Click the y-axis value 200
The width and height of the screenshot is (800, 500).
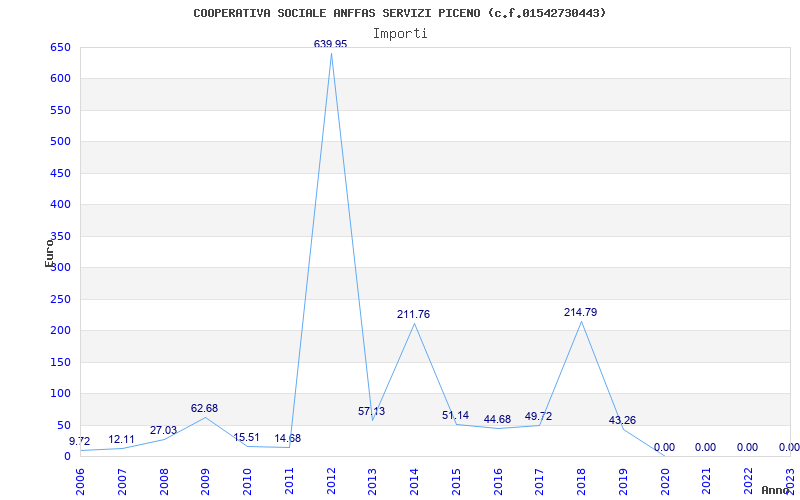coord(60,331)
